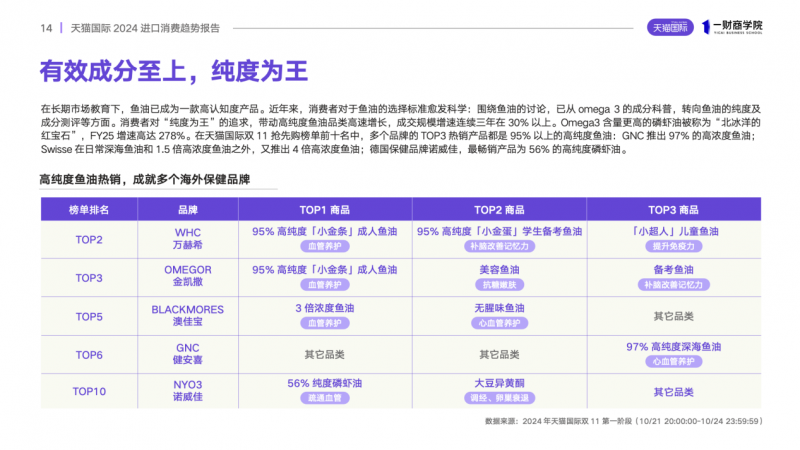Click the NYO3 诺威佳 brand cell
This screenshot has width=800, height=450.
click(x=188, y=391)
